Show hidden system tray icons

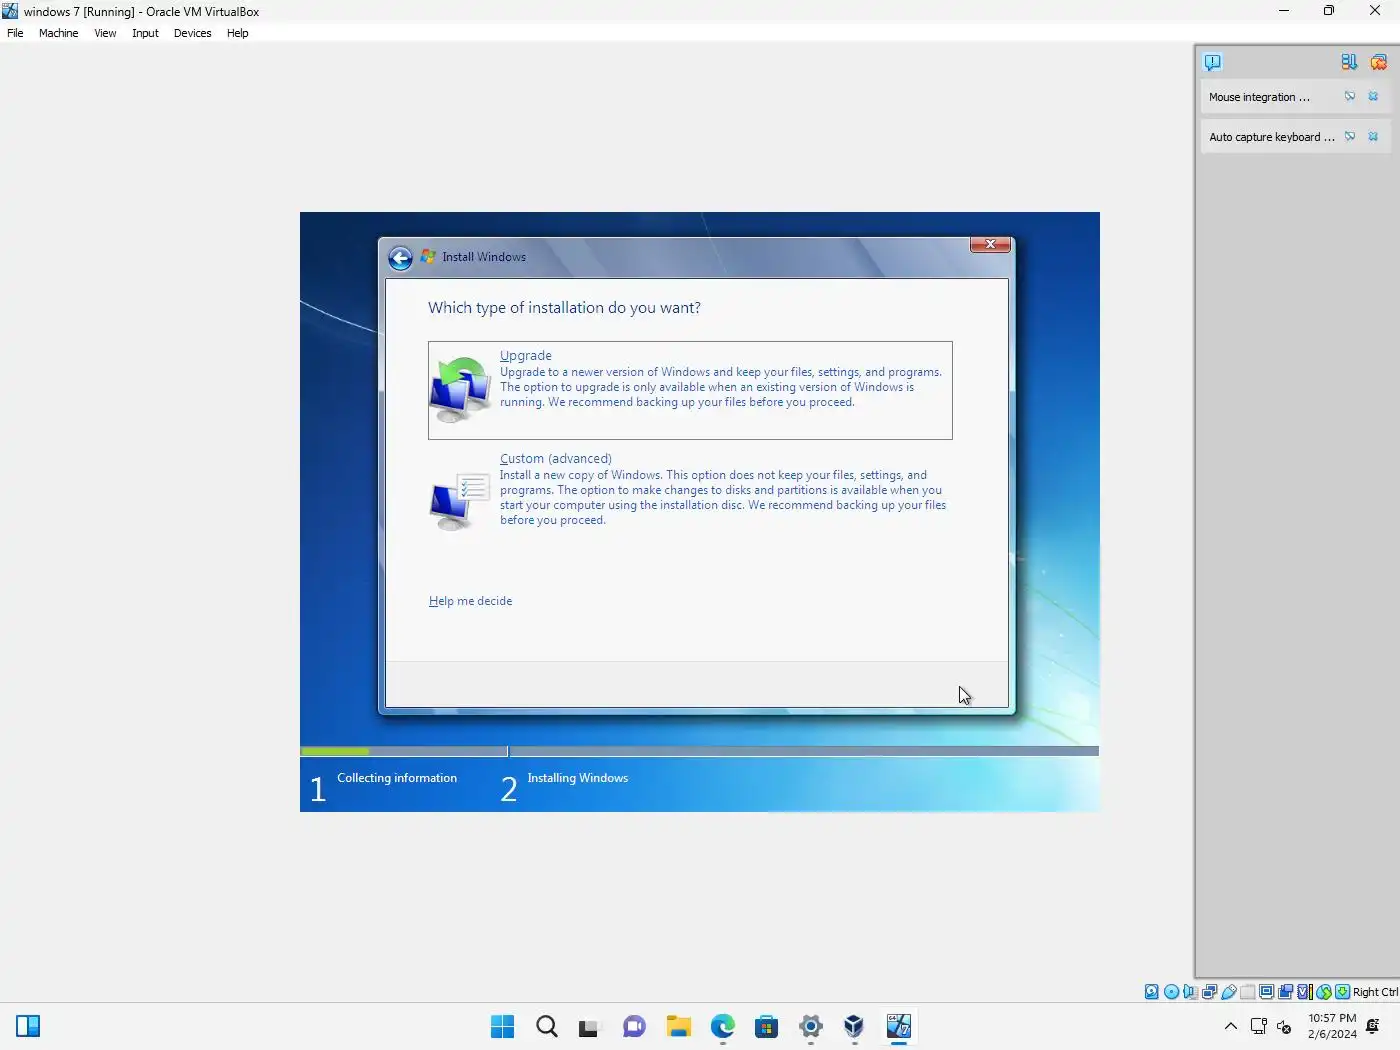(1231, 1026)
